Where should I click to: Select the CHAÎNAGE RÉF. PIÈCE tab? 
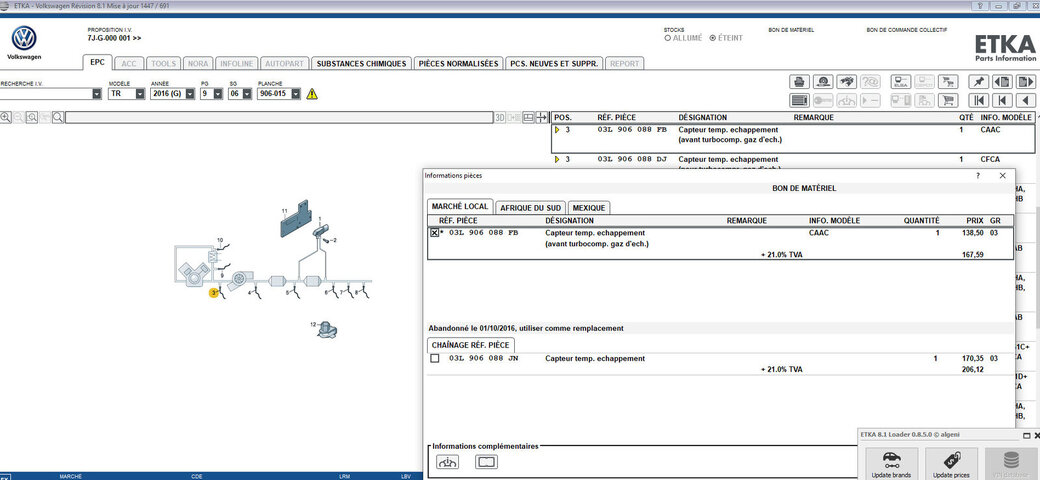[470, 345]
